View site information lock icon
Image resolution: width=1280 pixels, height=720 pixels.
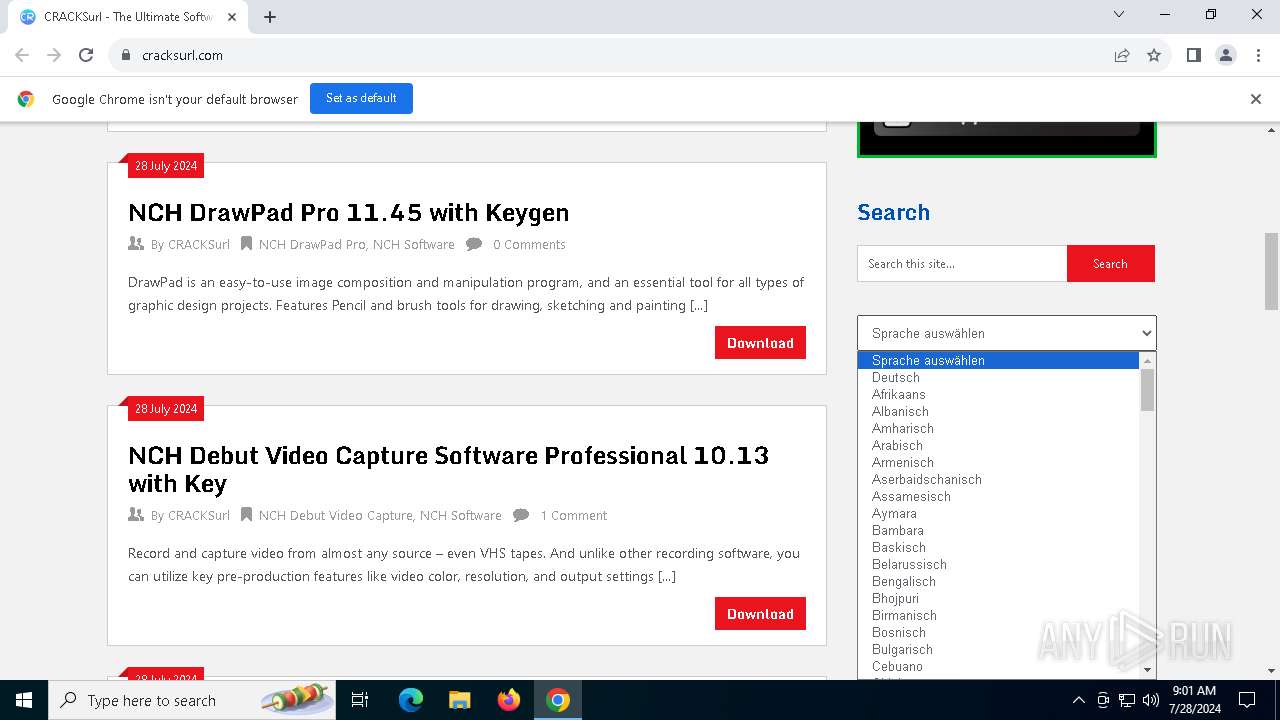point(126,55)
